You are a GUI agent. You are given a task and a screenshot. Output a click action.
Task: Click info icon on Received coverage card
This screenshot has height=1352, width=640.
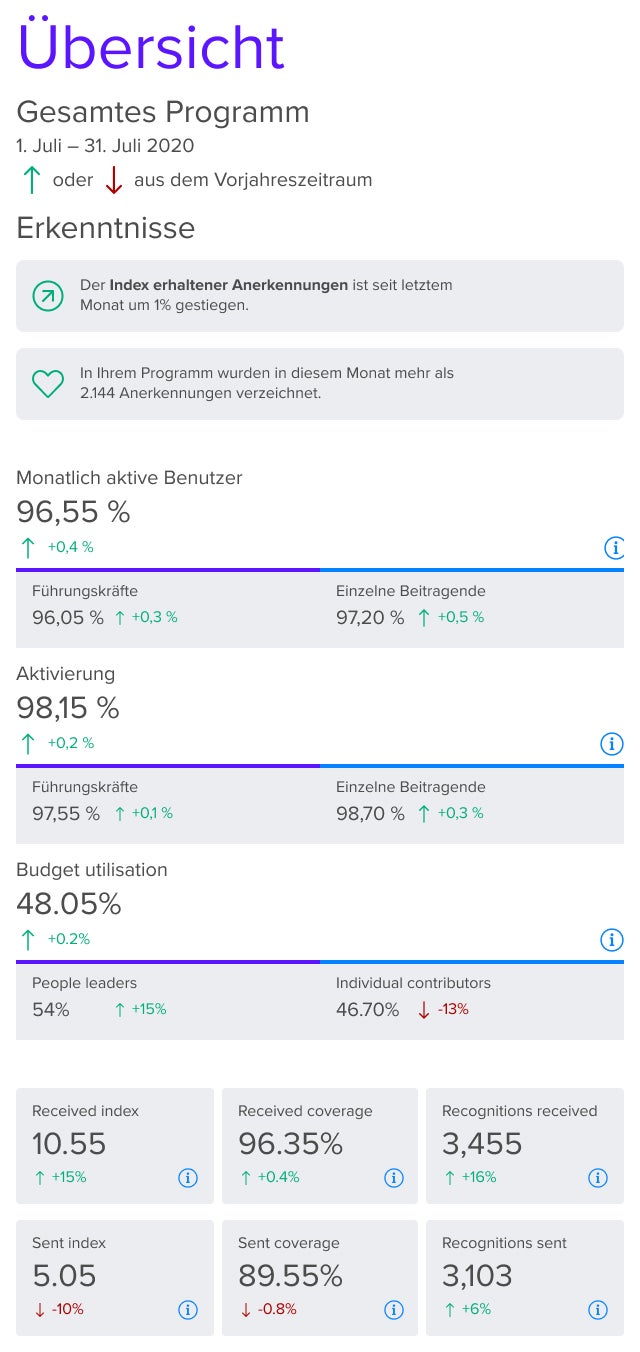pyautogui.click(x=393, y=1178)
